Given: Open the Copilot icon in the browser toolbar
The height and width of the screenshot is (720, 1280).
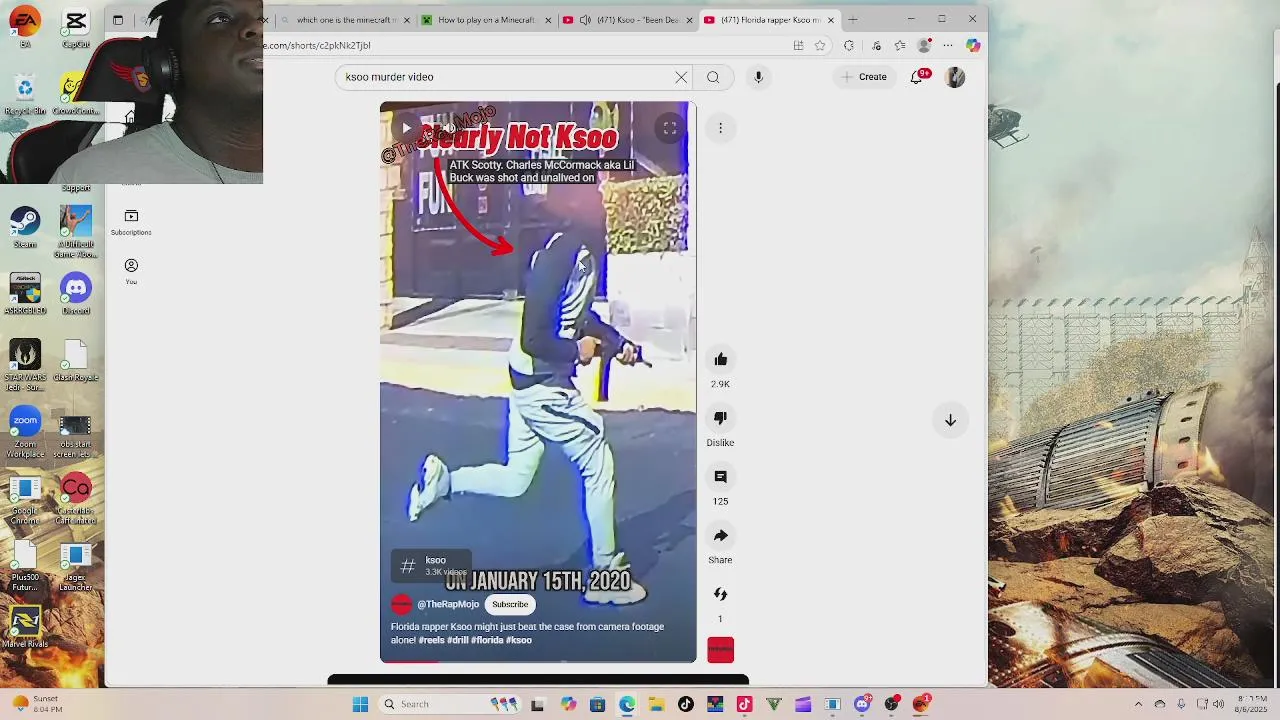Looking at the screenshot, I should tap(973, 45).
